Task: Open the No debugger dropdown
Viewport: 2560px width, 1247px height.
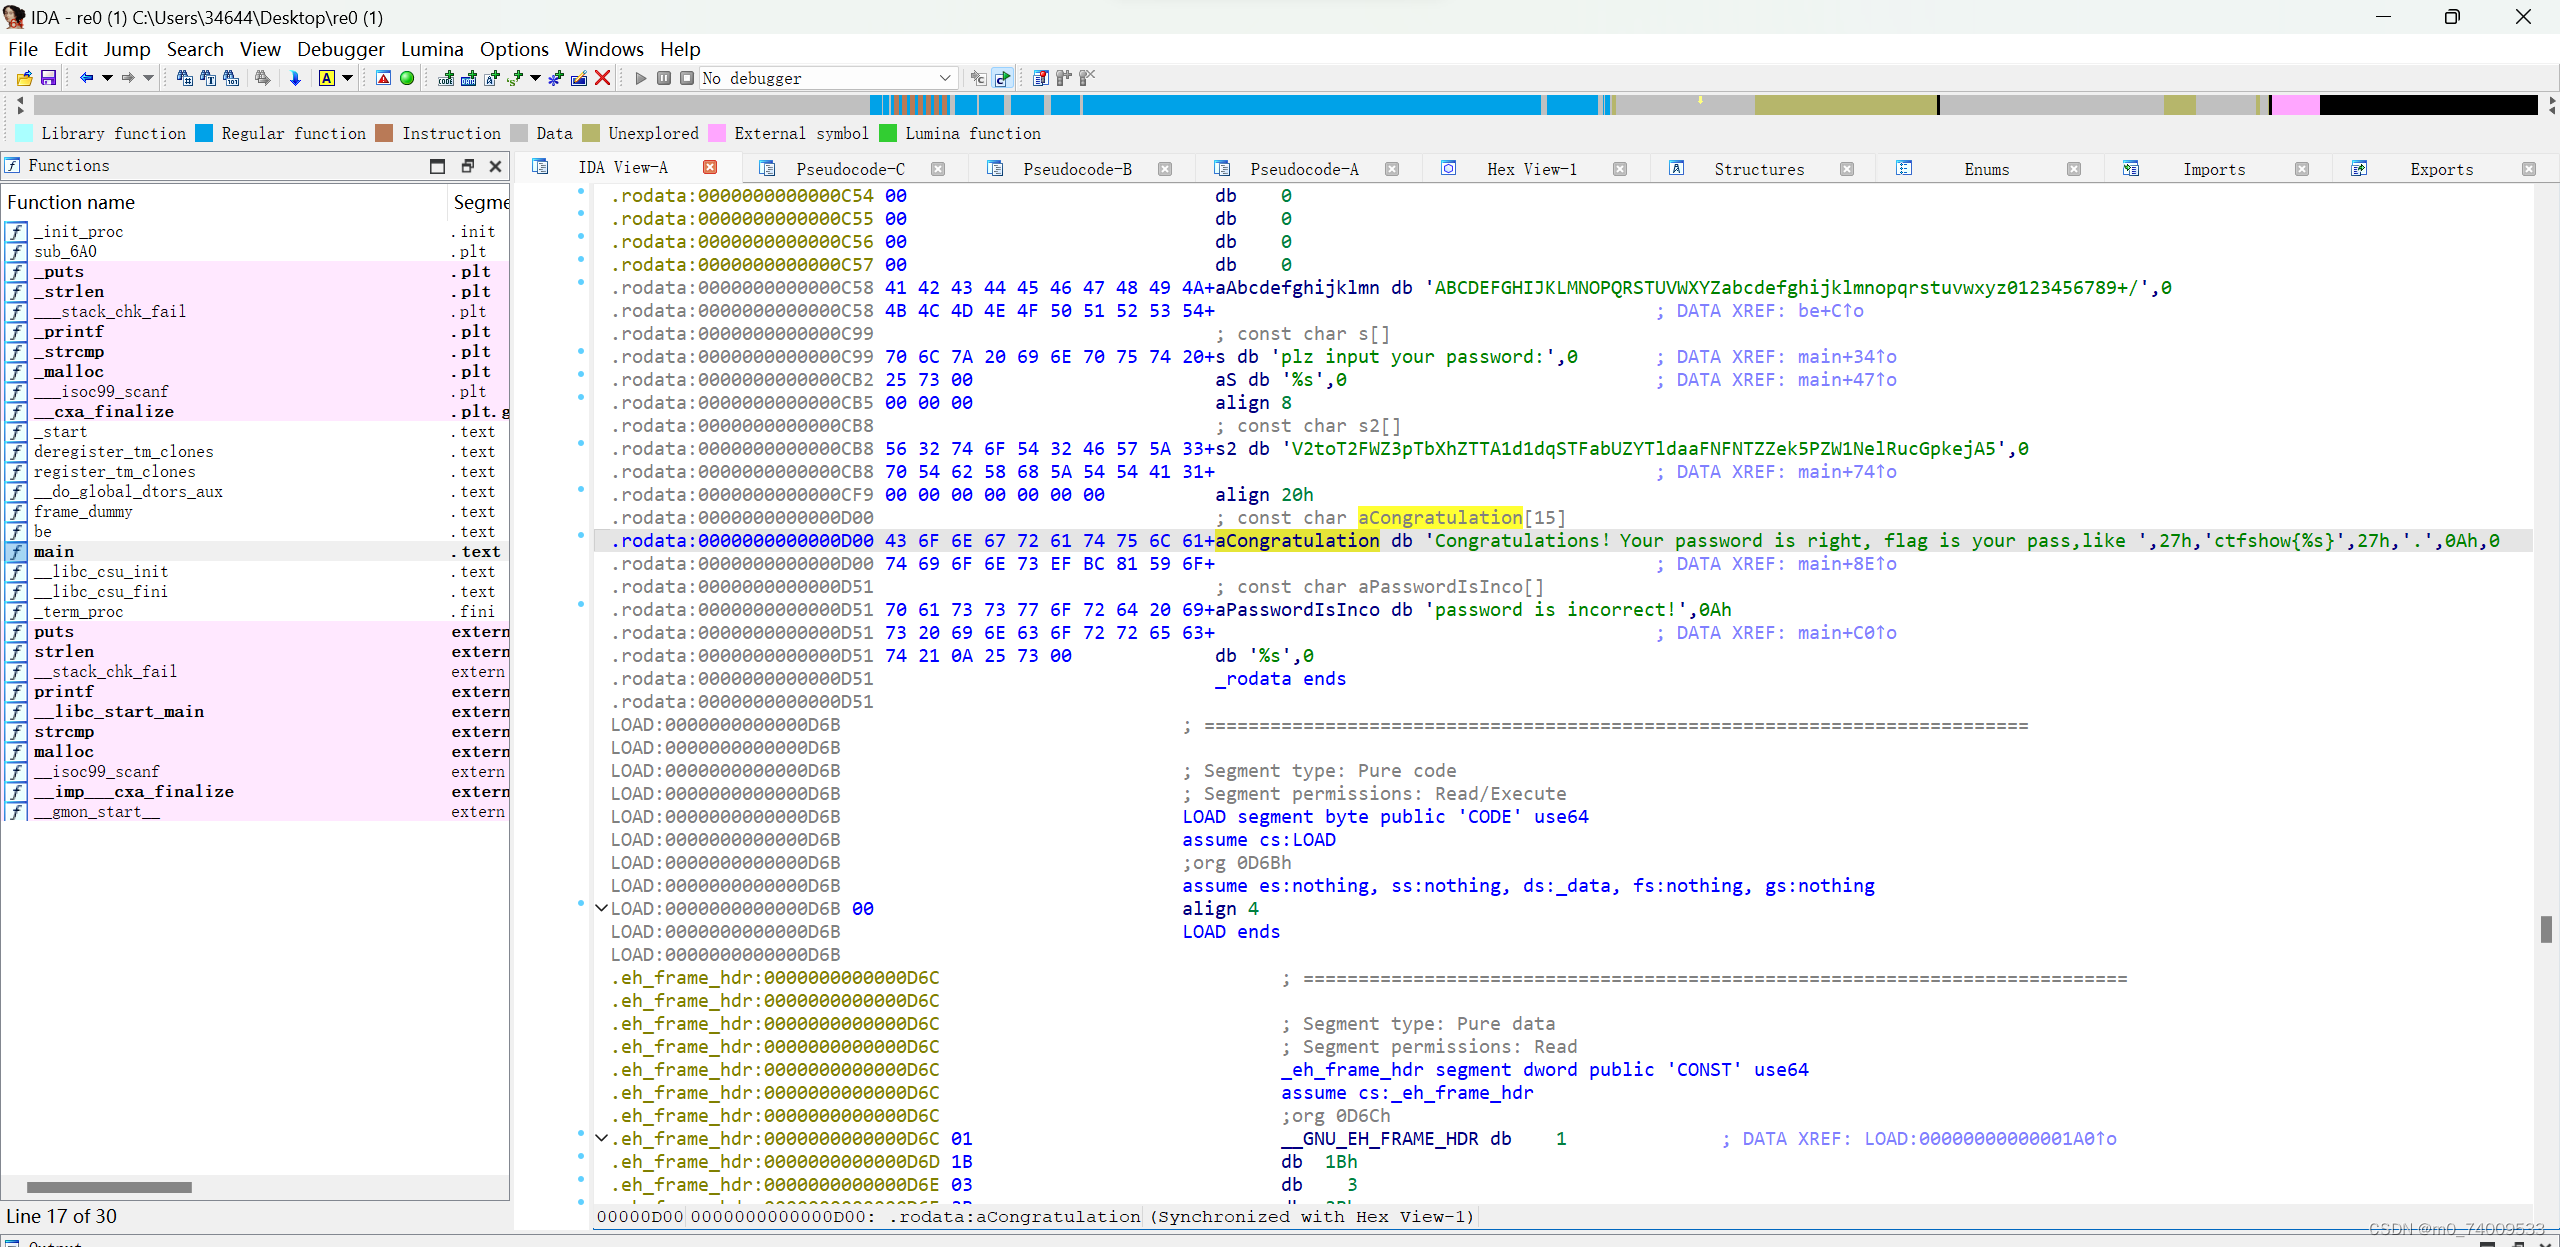Action: 944,78
